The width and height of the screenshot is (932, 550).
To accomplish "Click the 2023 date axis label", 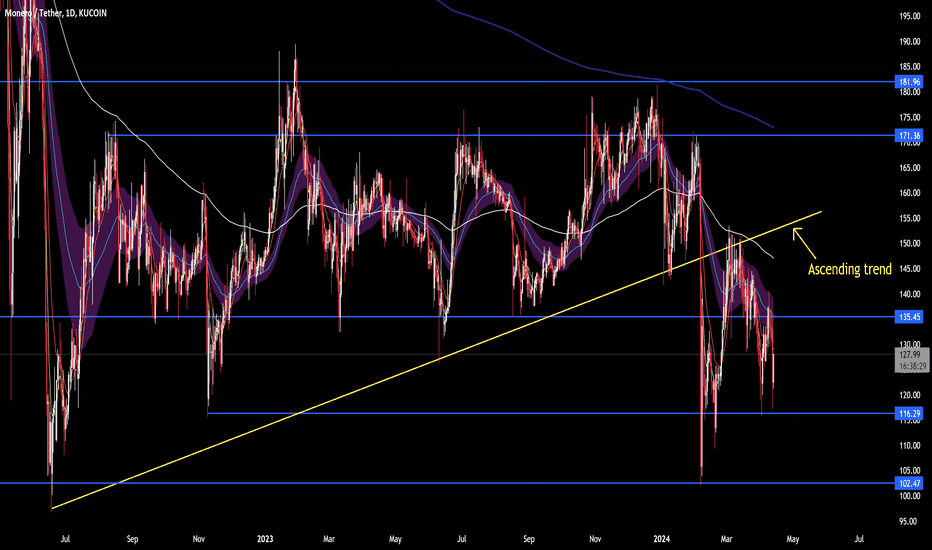I will (x=265, y=539).
